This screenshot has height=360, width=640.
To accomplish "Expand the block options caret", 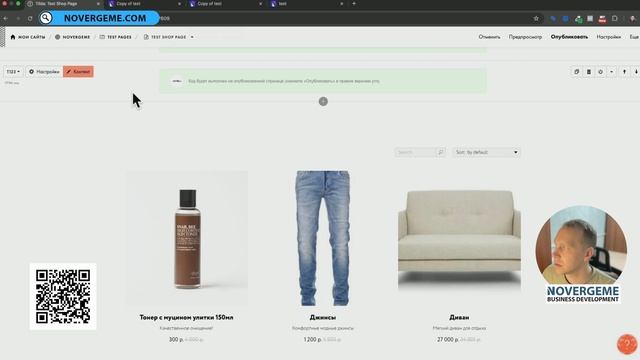I will point(611,72).
